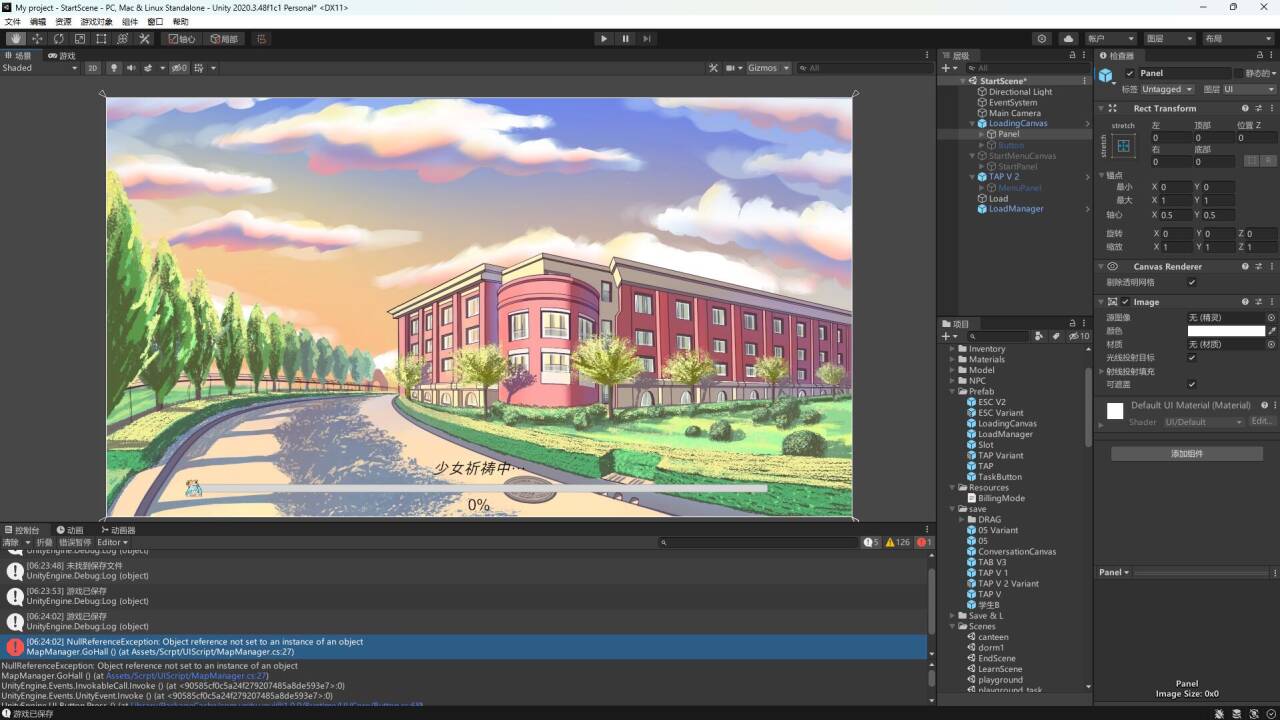Disable the Image component checkbox
Image resolution: width=1280 pixels, height=720 pixels.
click(1125, 302)
